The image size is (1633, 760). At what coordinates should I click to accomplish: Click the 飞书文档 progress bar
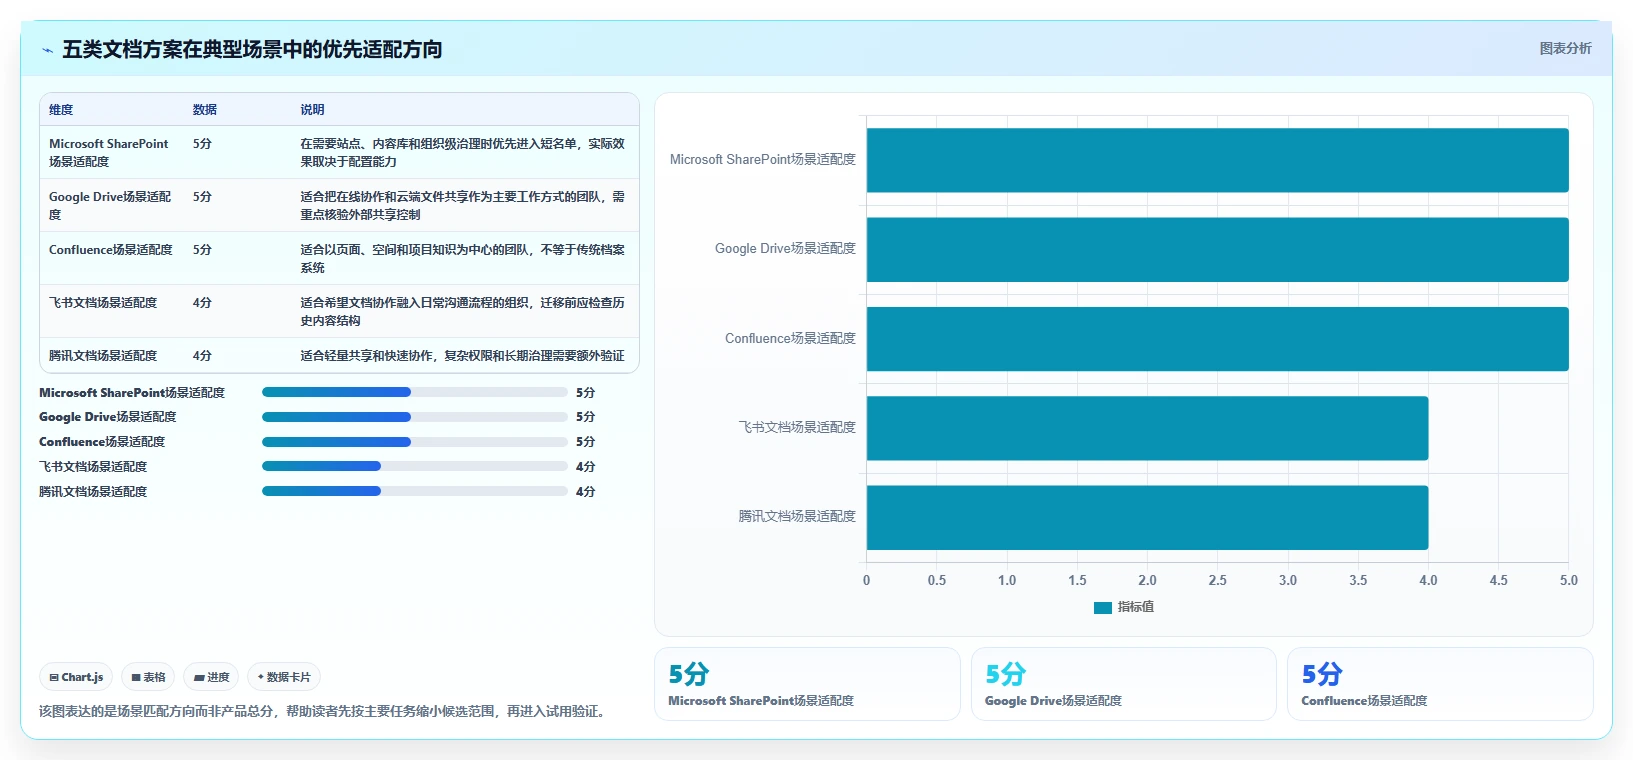pyautogui.click(x=414, y=466)
